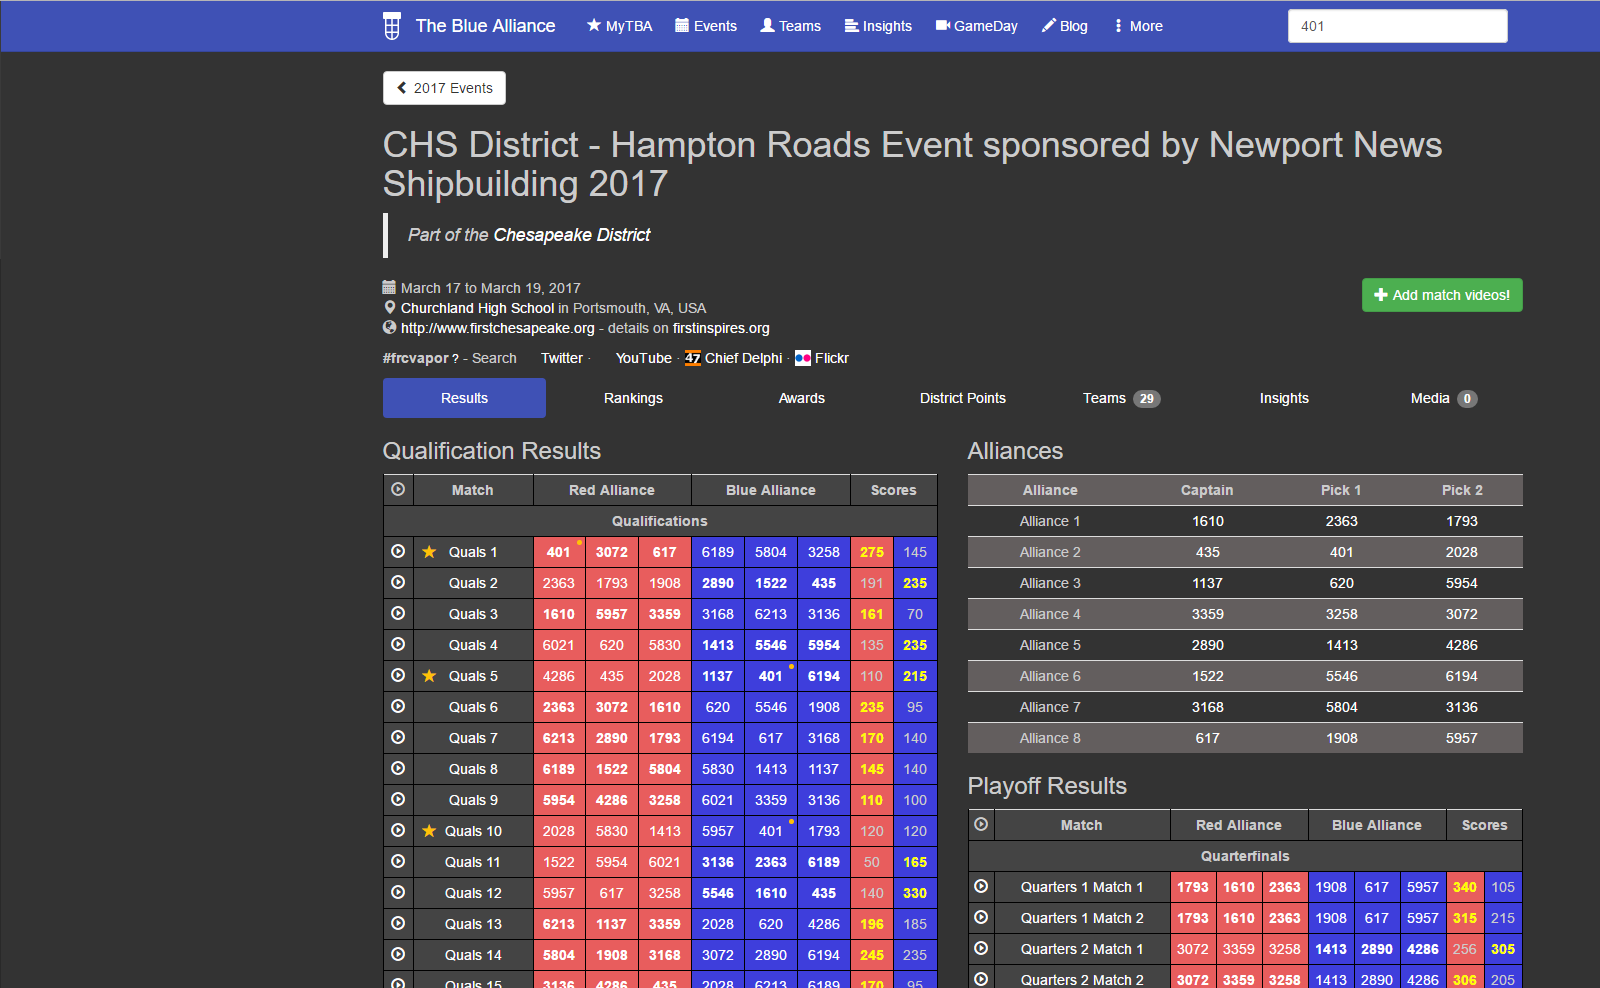1600x988 pixels.
Task: Open Quals 7 match link
Action: click(x=473, y=738)
